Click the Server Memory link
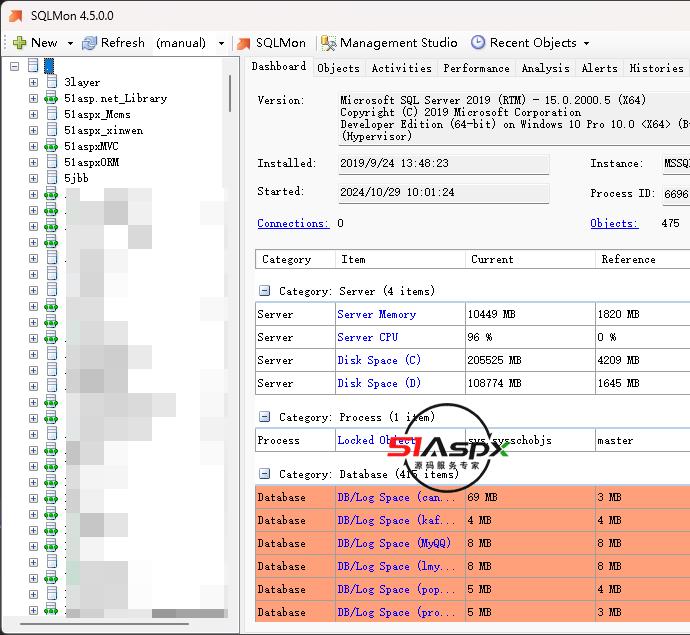The height and width of the screenshot is (635, 690). [x=376, y=314]
